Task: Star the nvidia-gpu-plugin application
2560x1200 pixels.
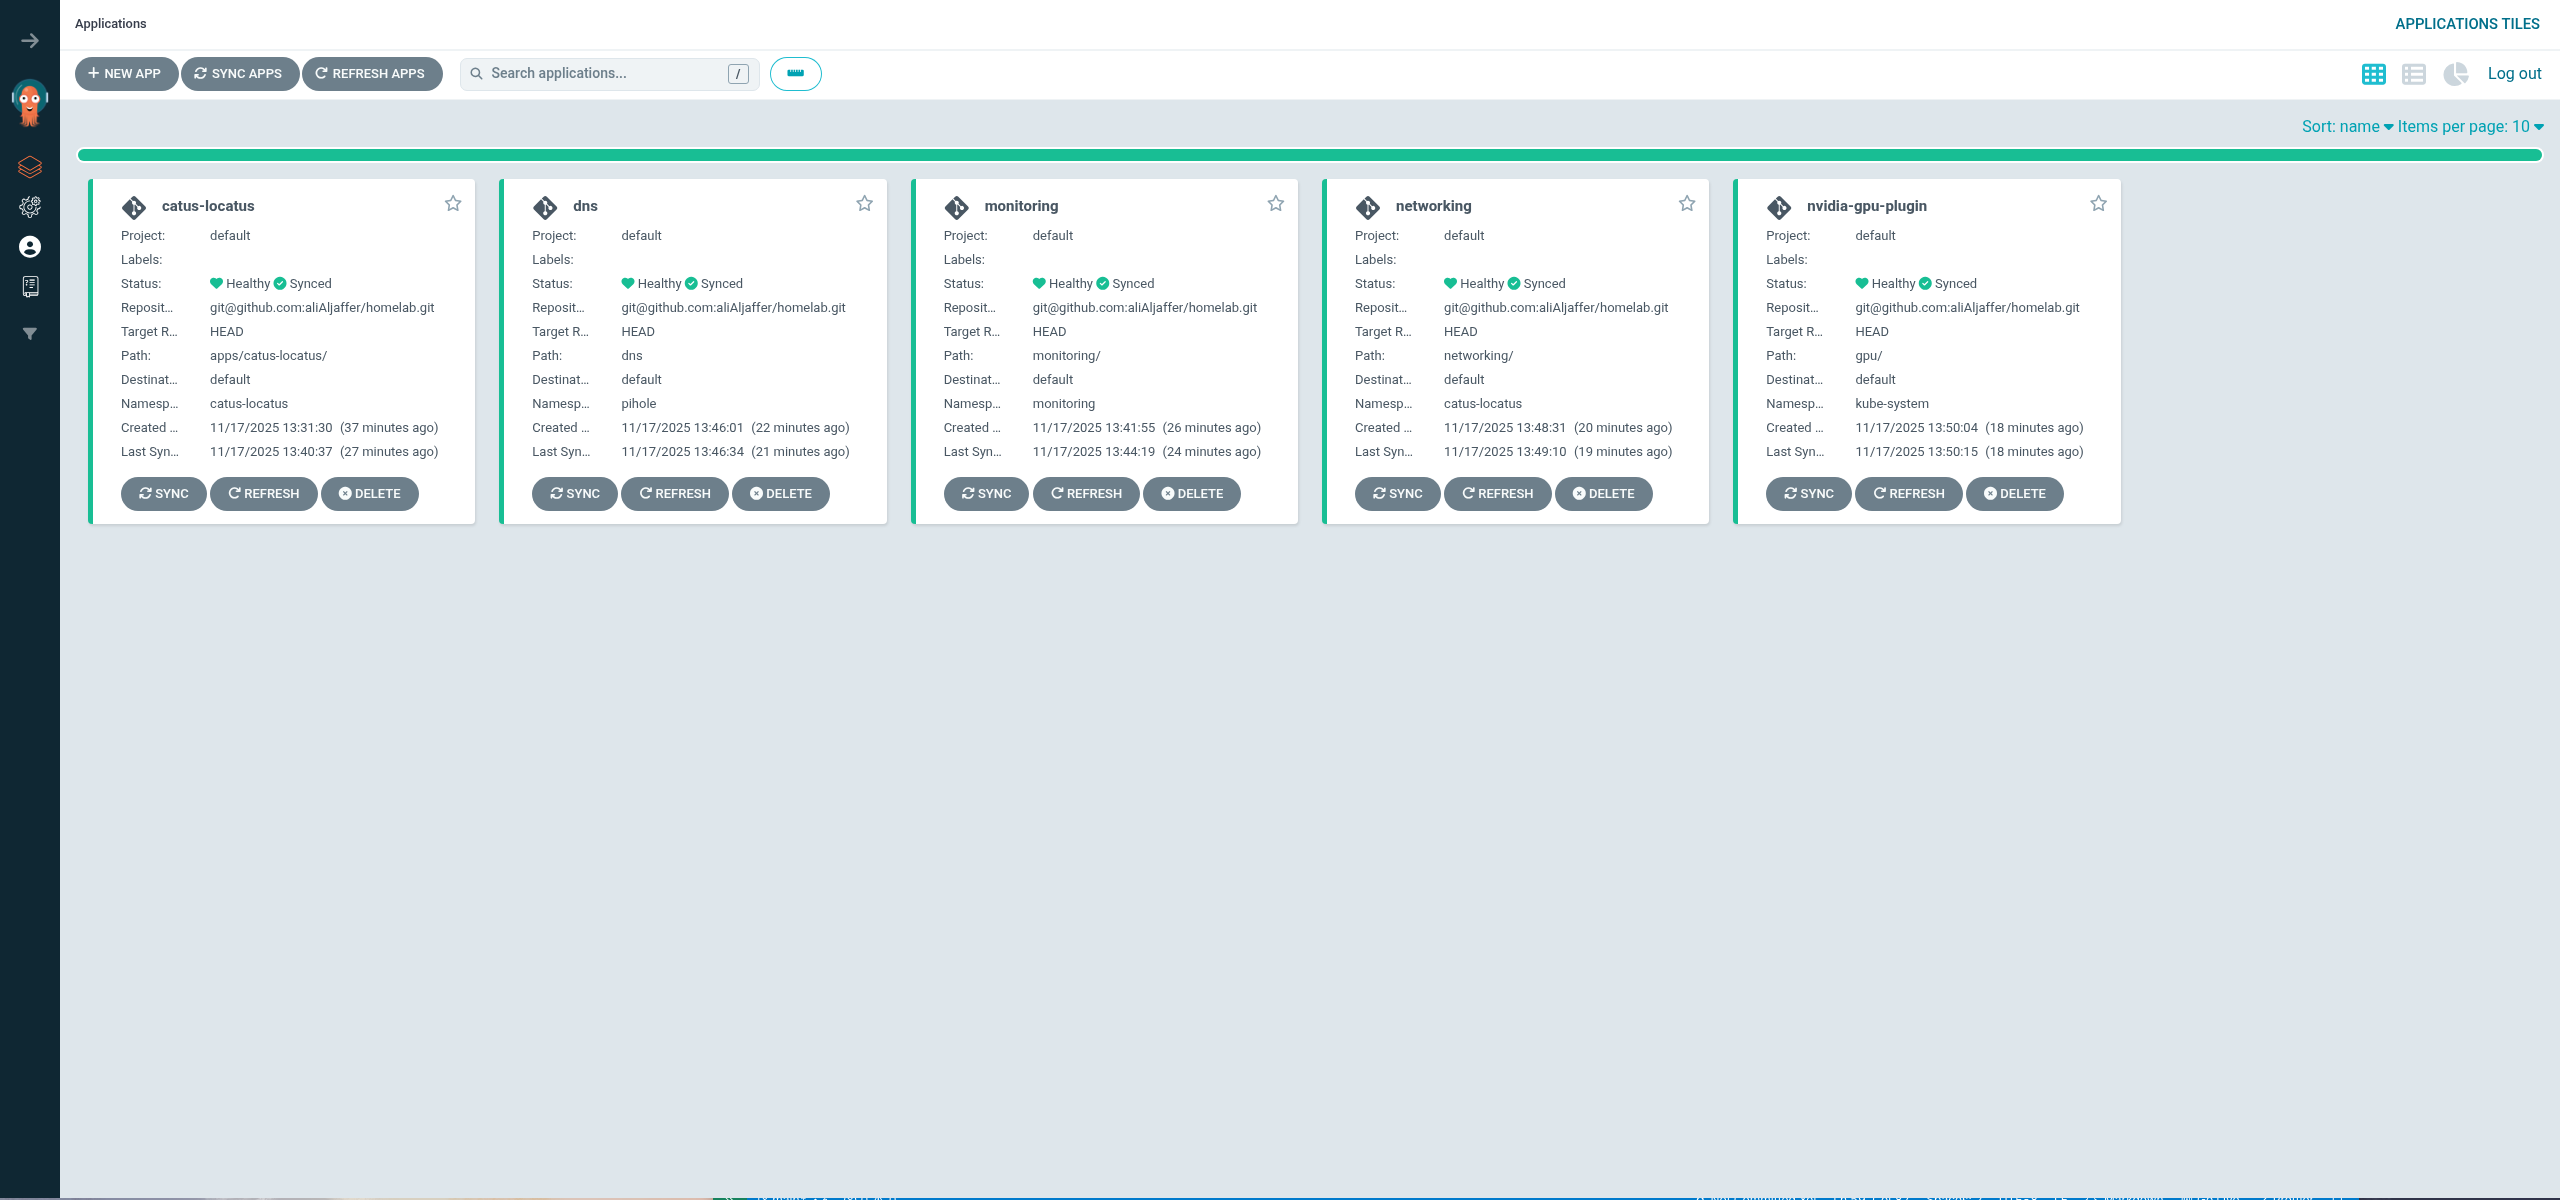Action: point(2098,204)
